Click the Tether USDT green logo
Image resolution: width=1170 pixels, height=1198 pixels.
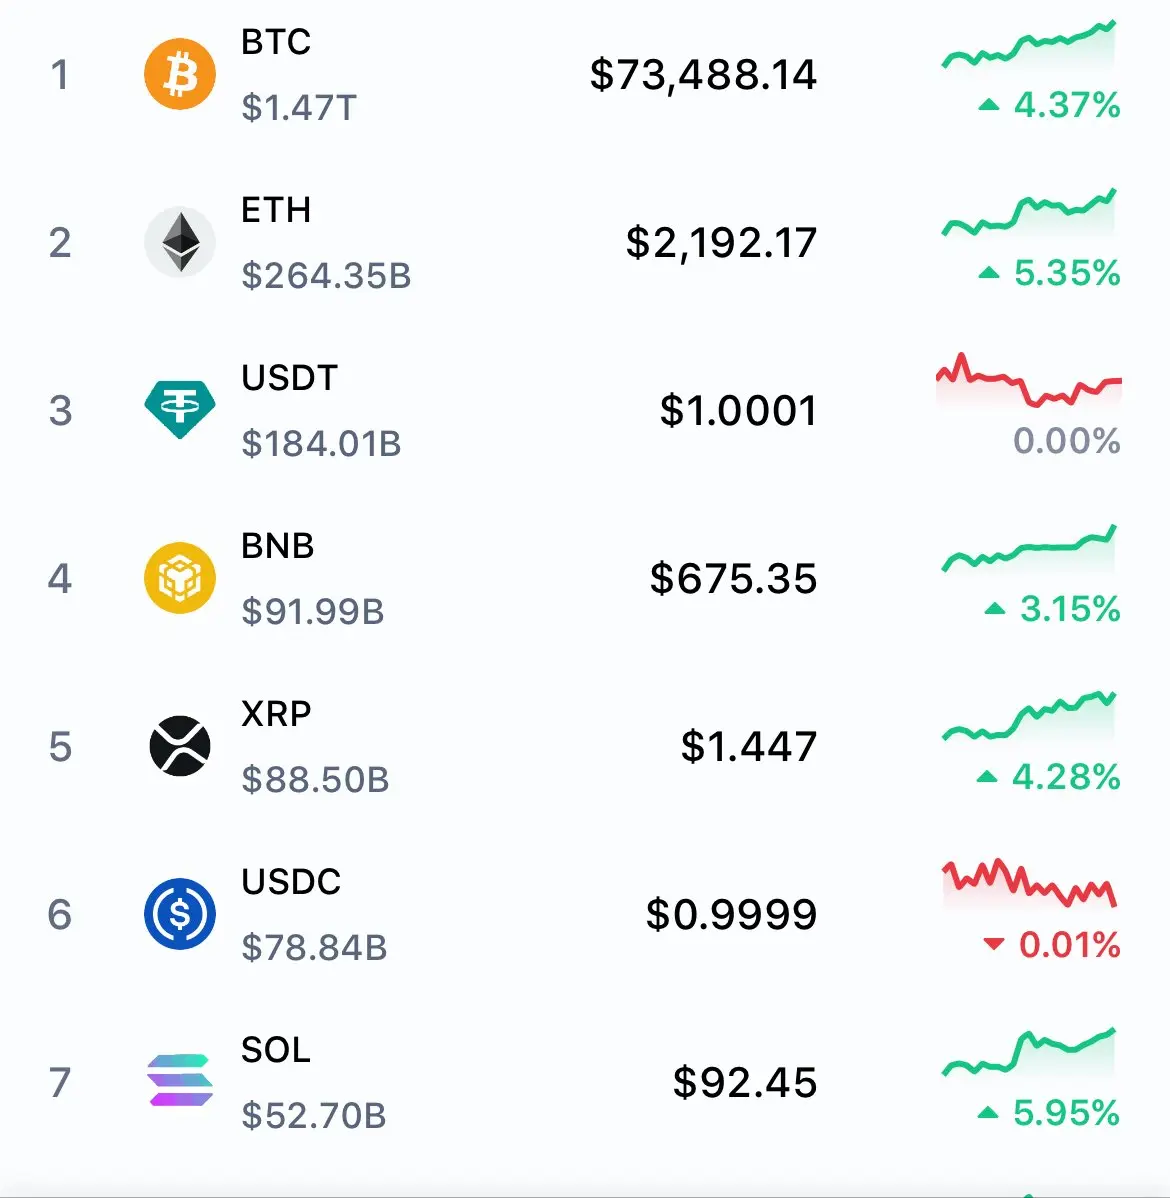point(180,410)
